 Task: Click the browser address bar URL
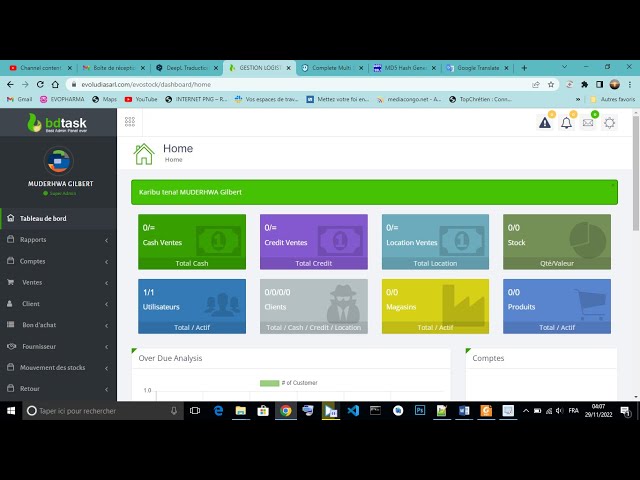(146, 84)
